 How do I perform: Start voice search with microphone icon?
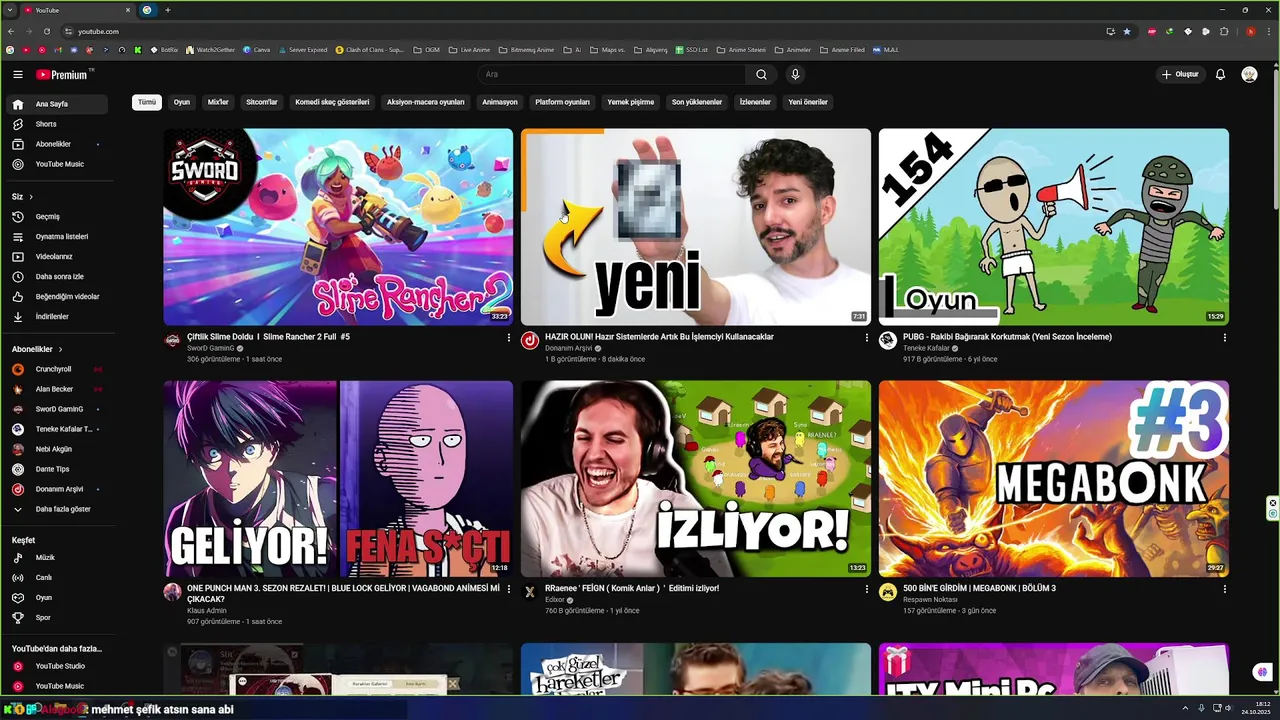795,74
